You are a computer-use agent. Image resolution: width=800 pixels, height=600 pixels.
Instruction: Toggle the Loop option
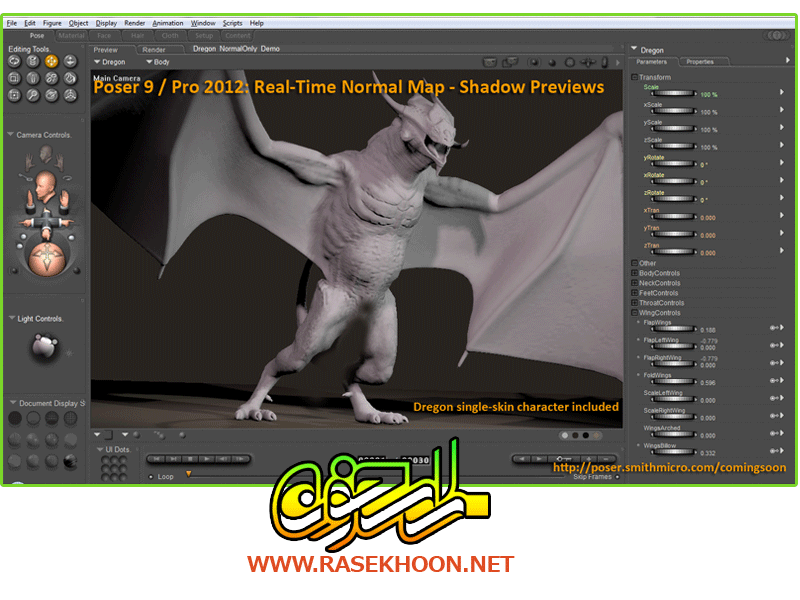point(151,477)
